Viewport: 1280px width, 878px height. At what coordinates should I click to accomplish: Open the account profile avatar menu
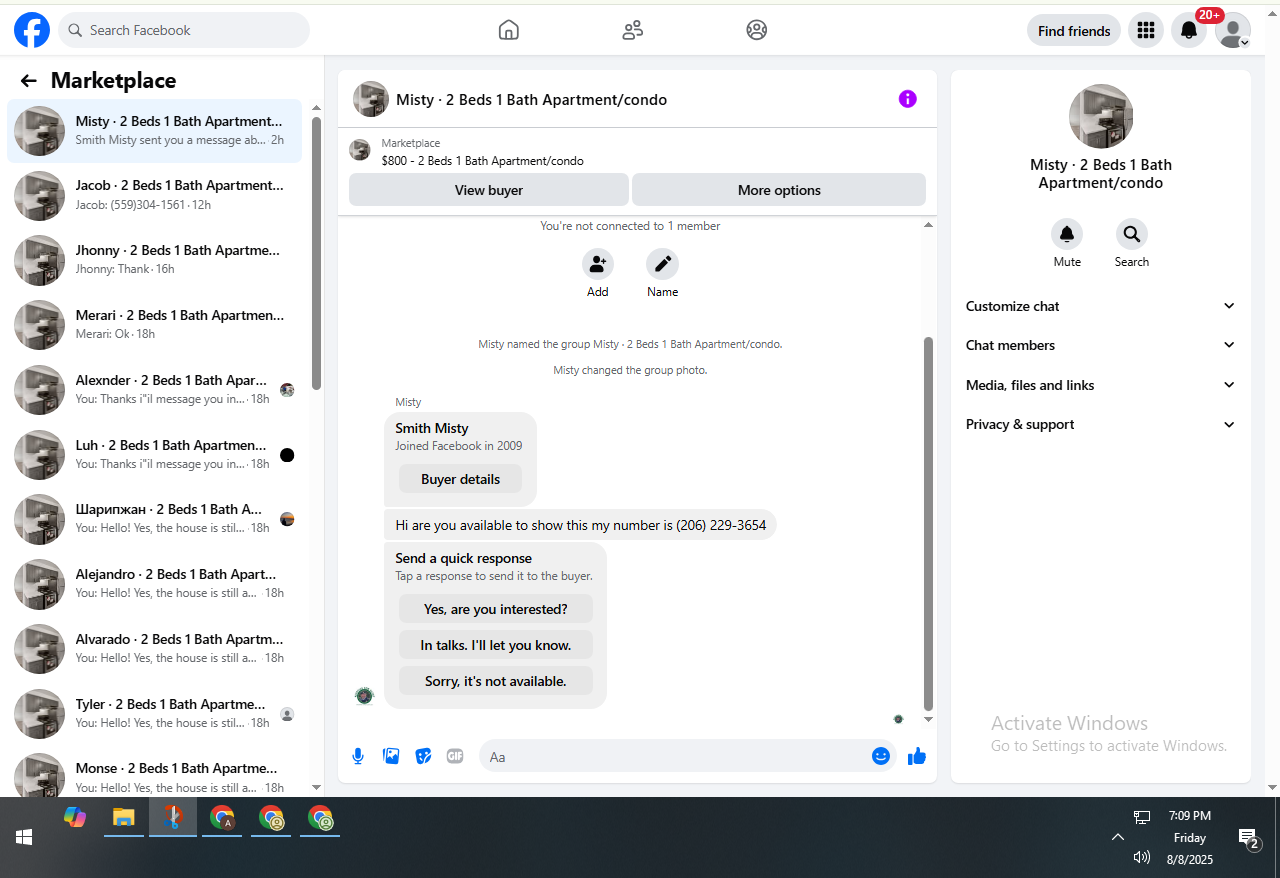[1233, 31]
